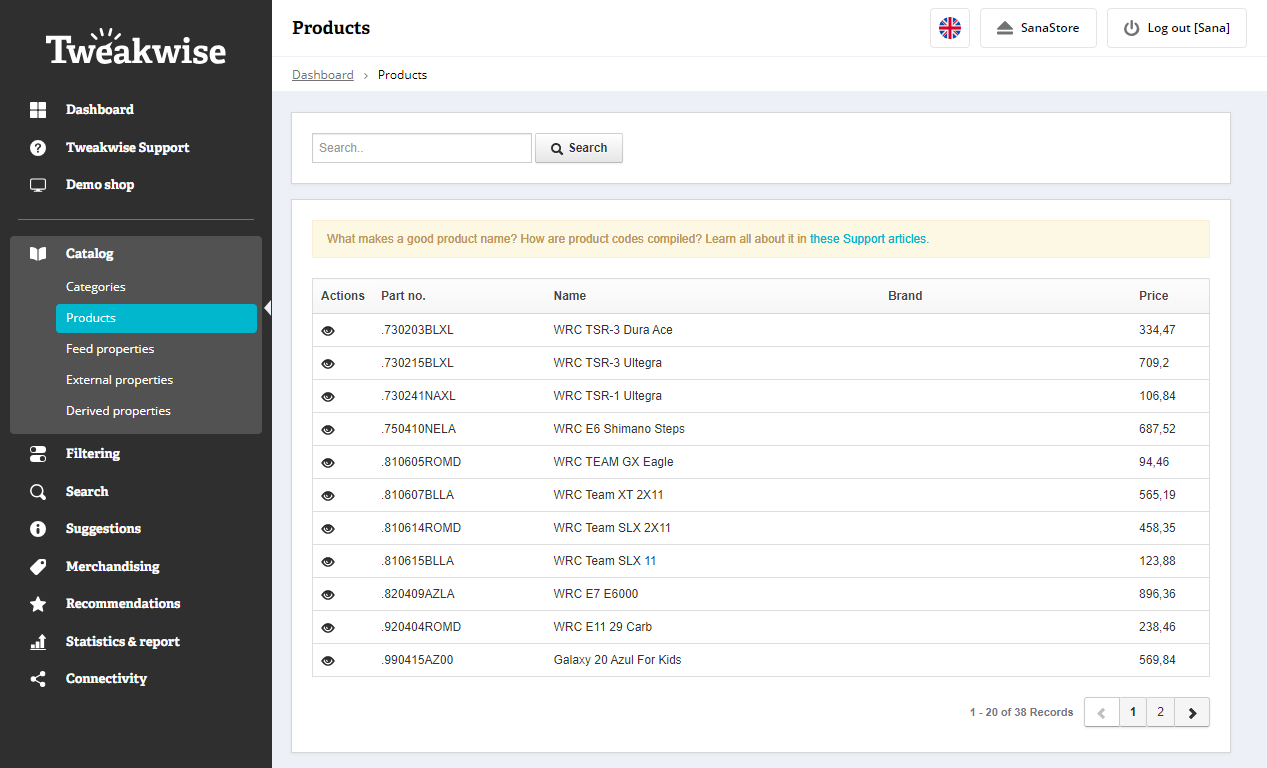This screenshot has height=768, width=1267.
Task: Click the Search button
Action: (579, 148)
